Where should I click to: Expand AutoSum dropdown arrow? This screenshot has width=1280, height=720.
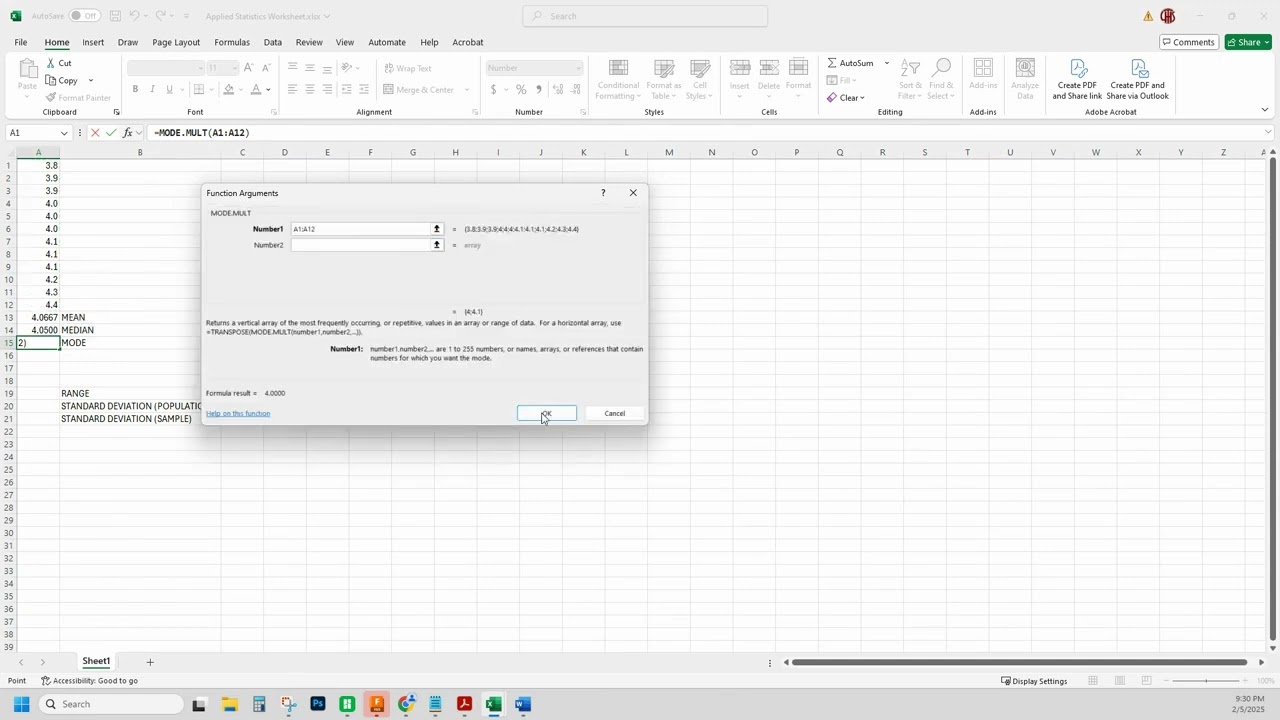coord(886,63)
